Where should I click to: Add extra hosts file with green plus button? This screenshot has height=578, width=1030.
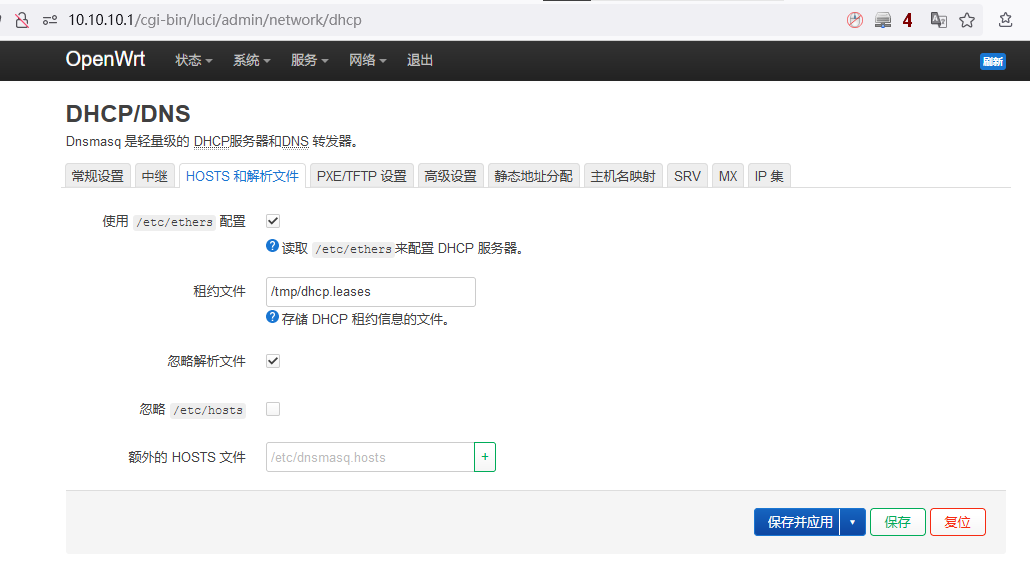(484, 456)
